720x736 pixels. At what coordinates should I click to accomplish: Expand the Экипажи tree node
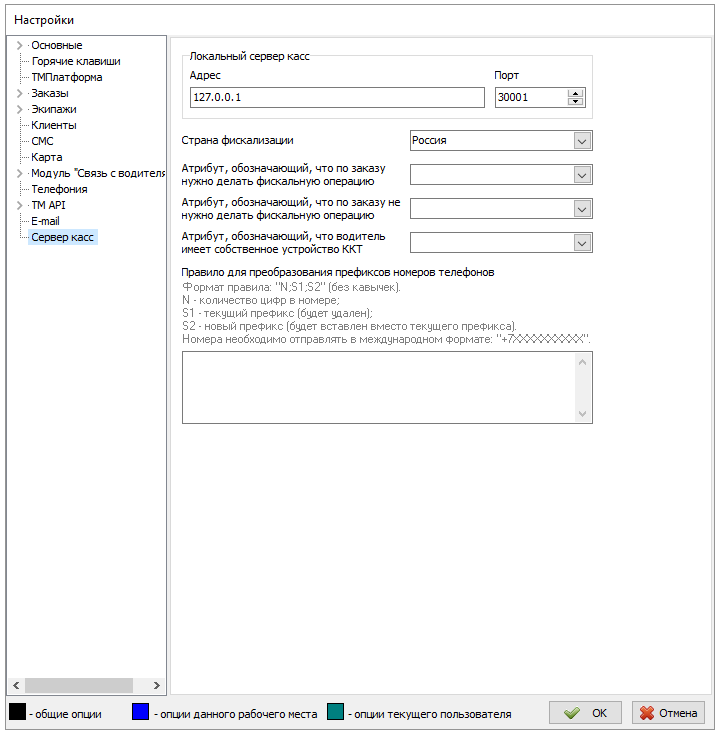click(19, 109)
